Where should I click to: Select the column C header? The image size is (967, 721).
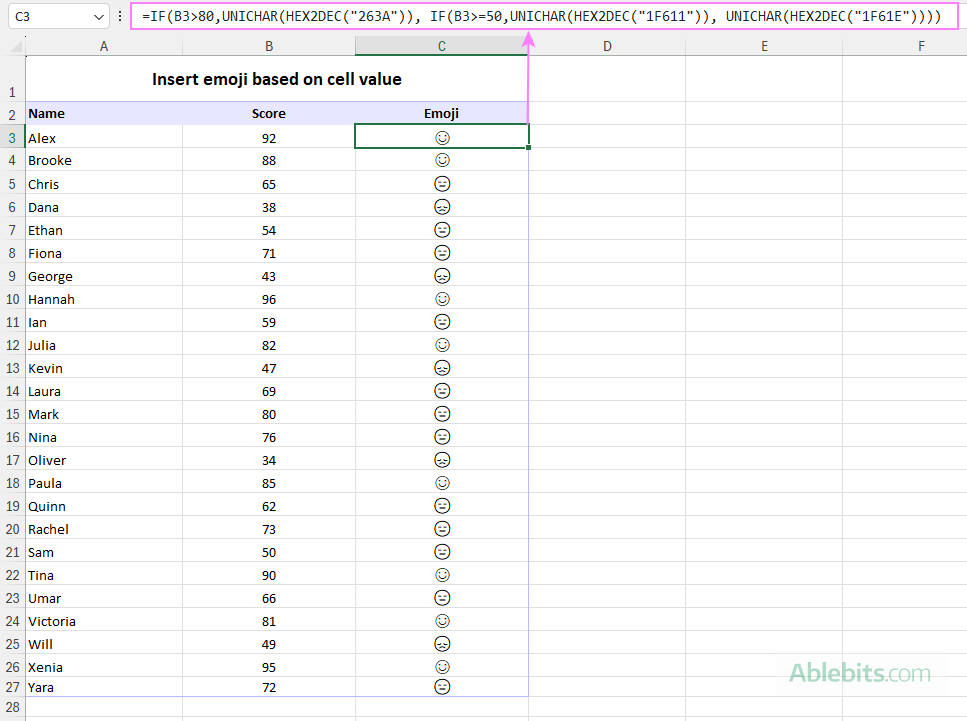[x=441, y=46]
